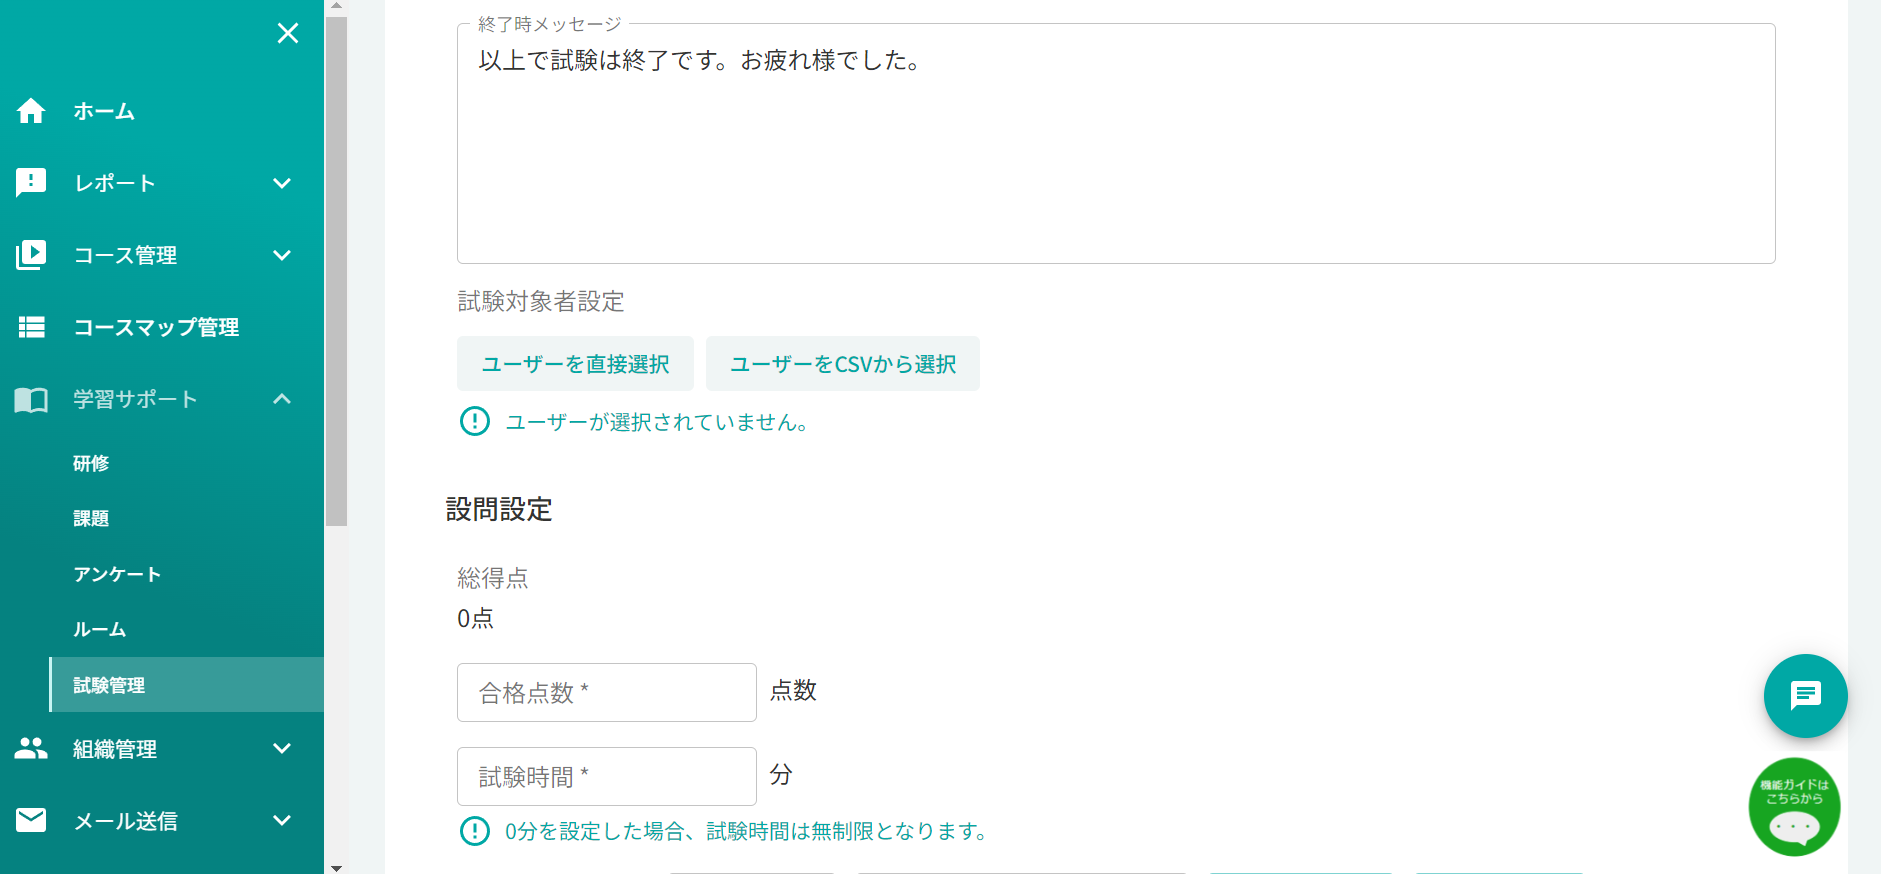Click the コース管理 video library icon

point(31,255)
